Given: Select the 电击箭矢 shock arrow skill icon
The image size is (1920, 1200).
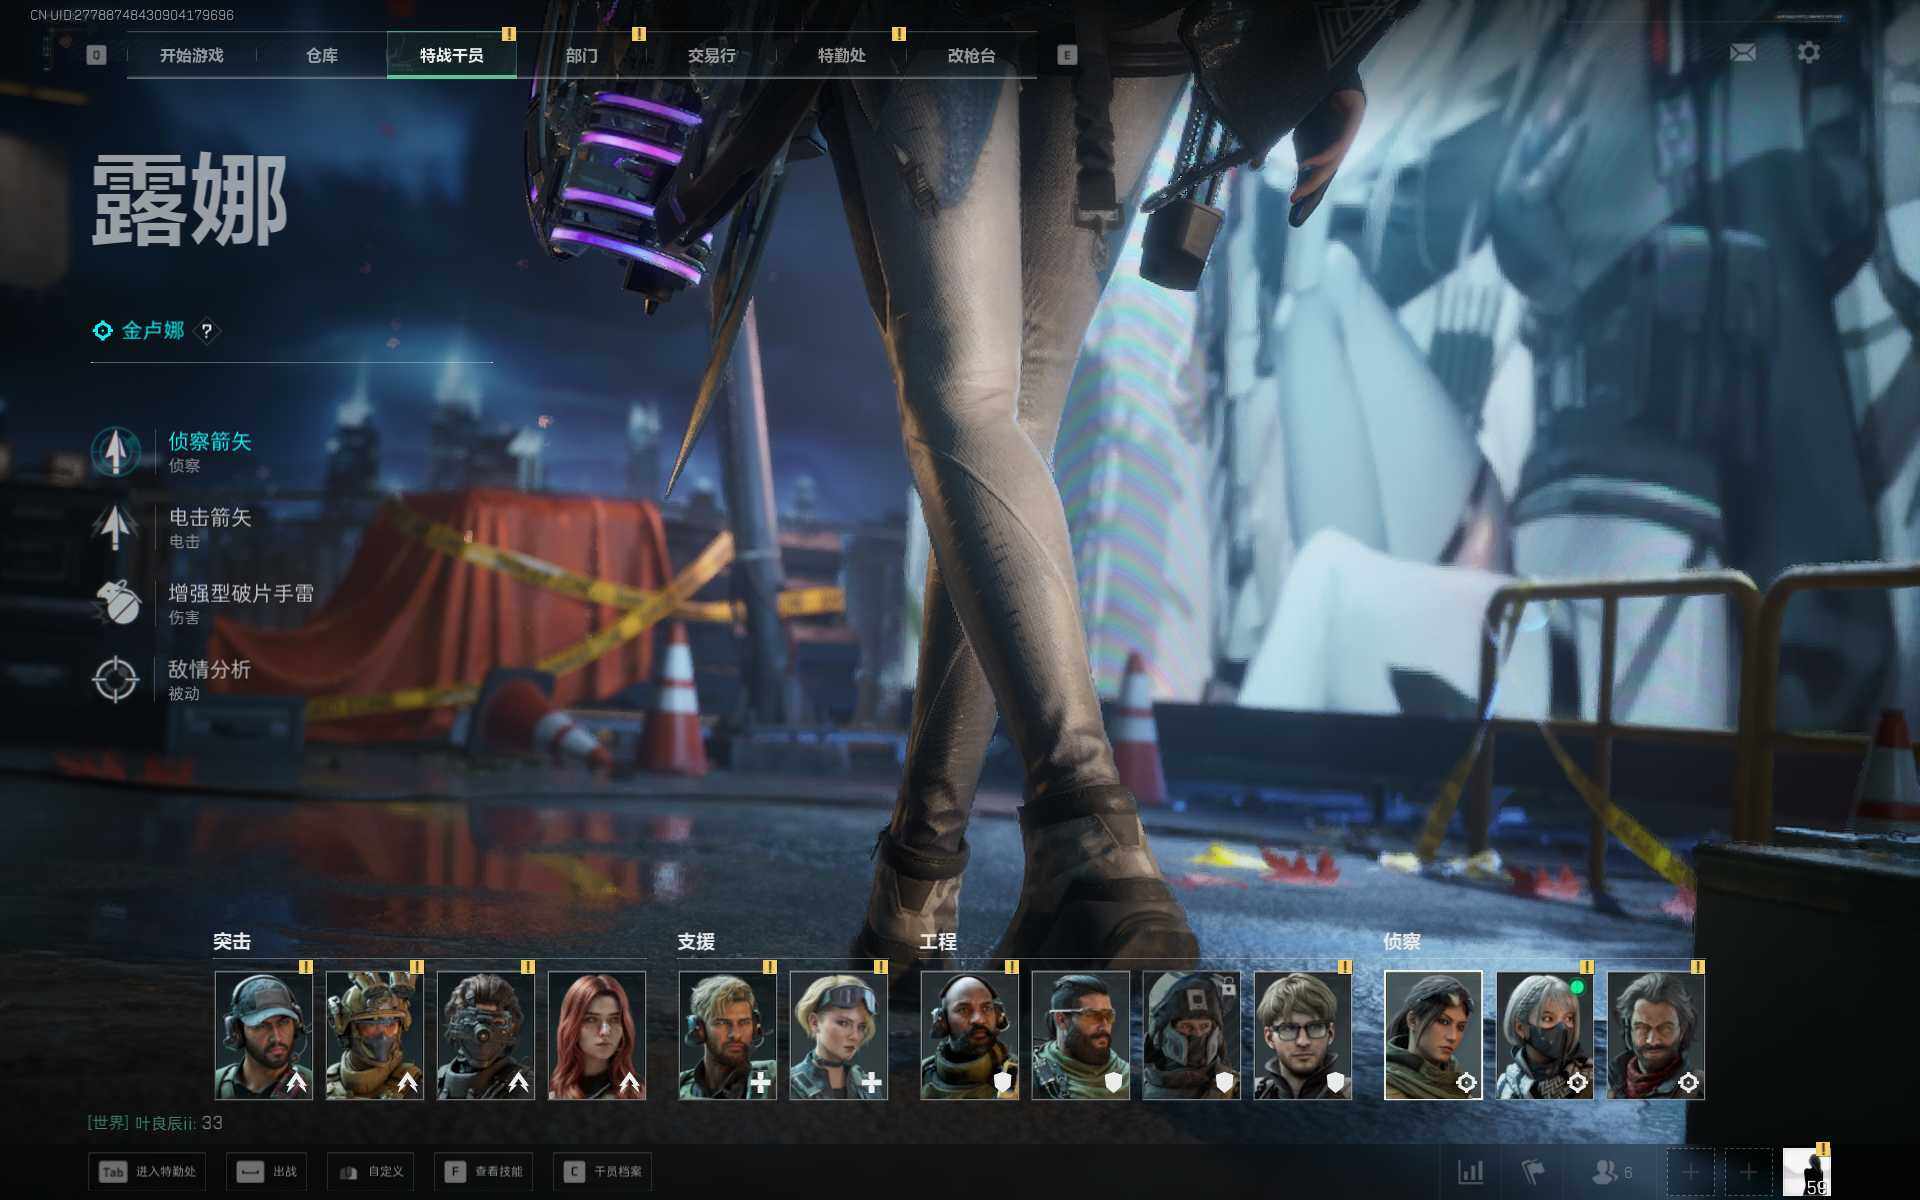Looking at the screenshot, I should coord(116,527).
